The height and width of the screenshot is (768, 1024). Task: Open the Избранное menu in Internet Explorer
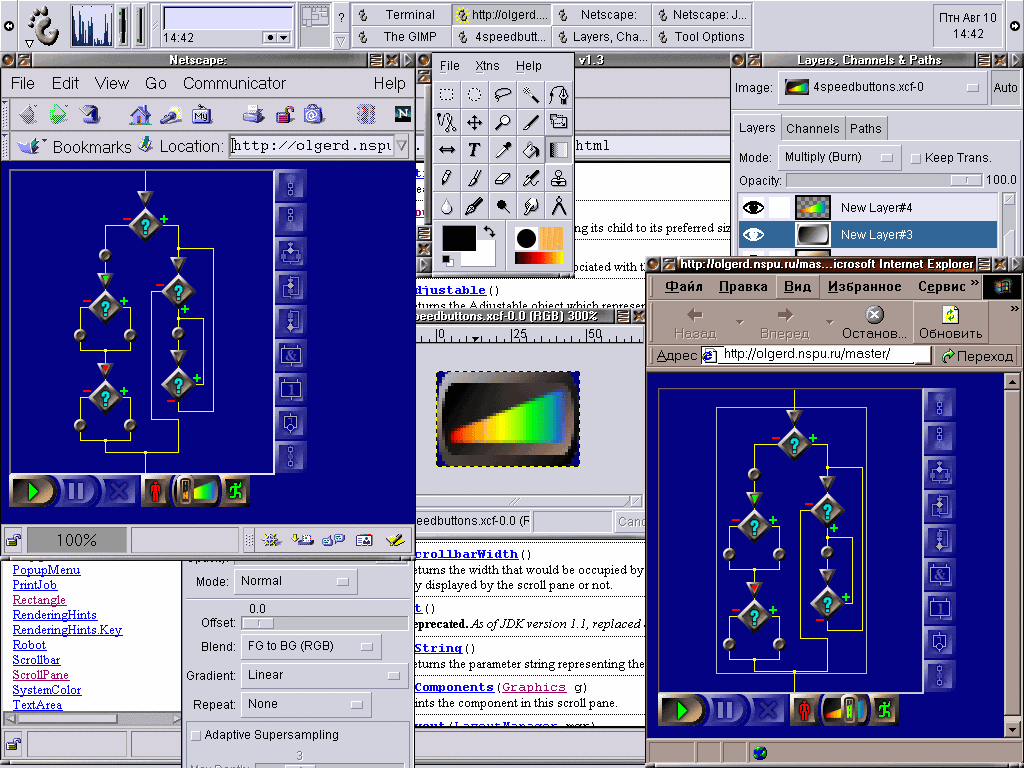865,287
